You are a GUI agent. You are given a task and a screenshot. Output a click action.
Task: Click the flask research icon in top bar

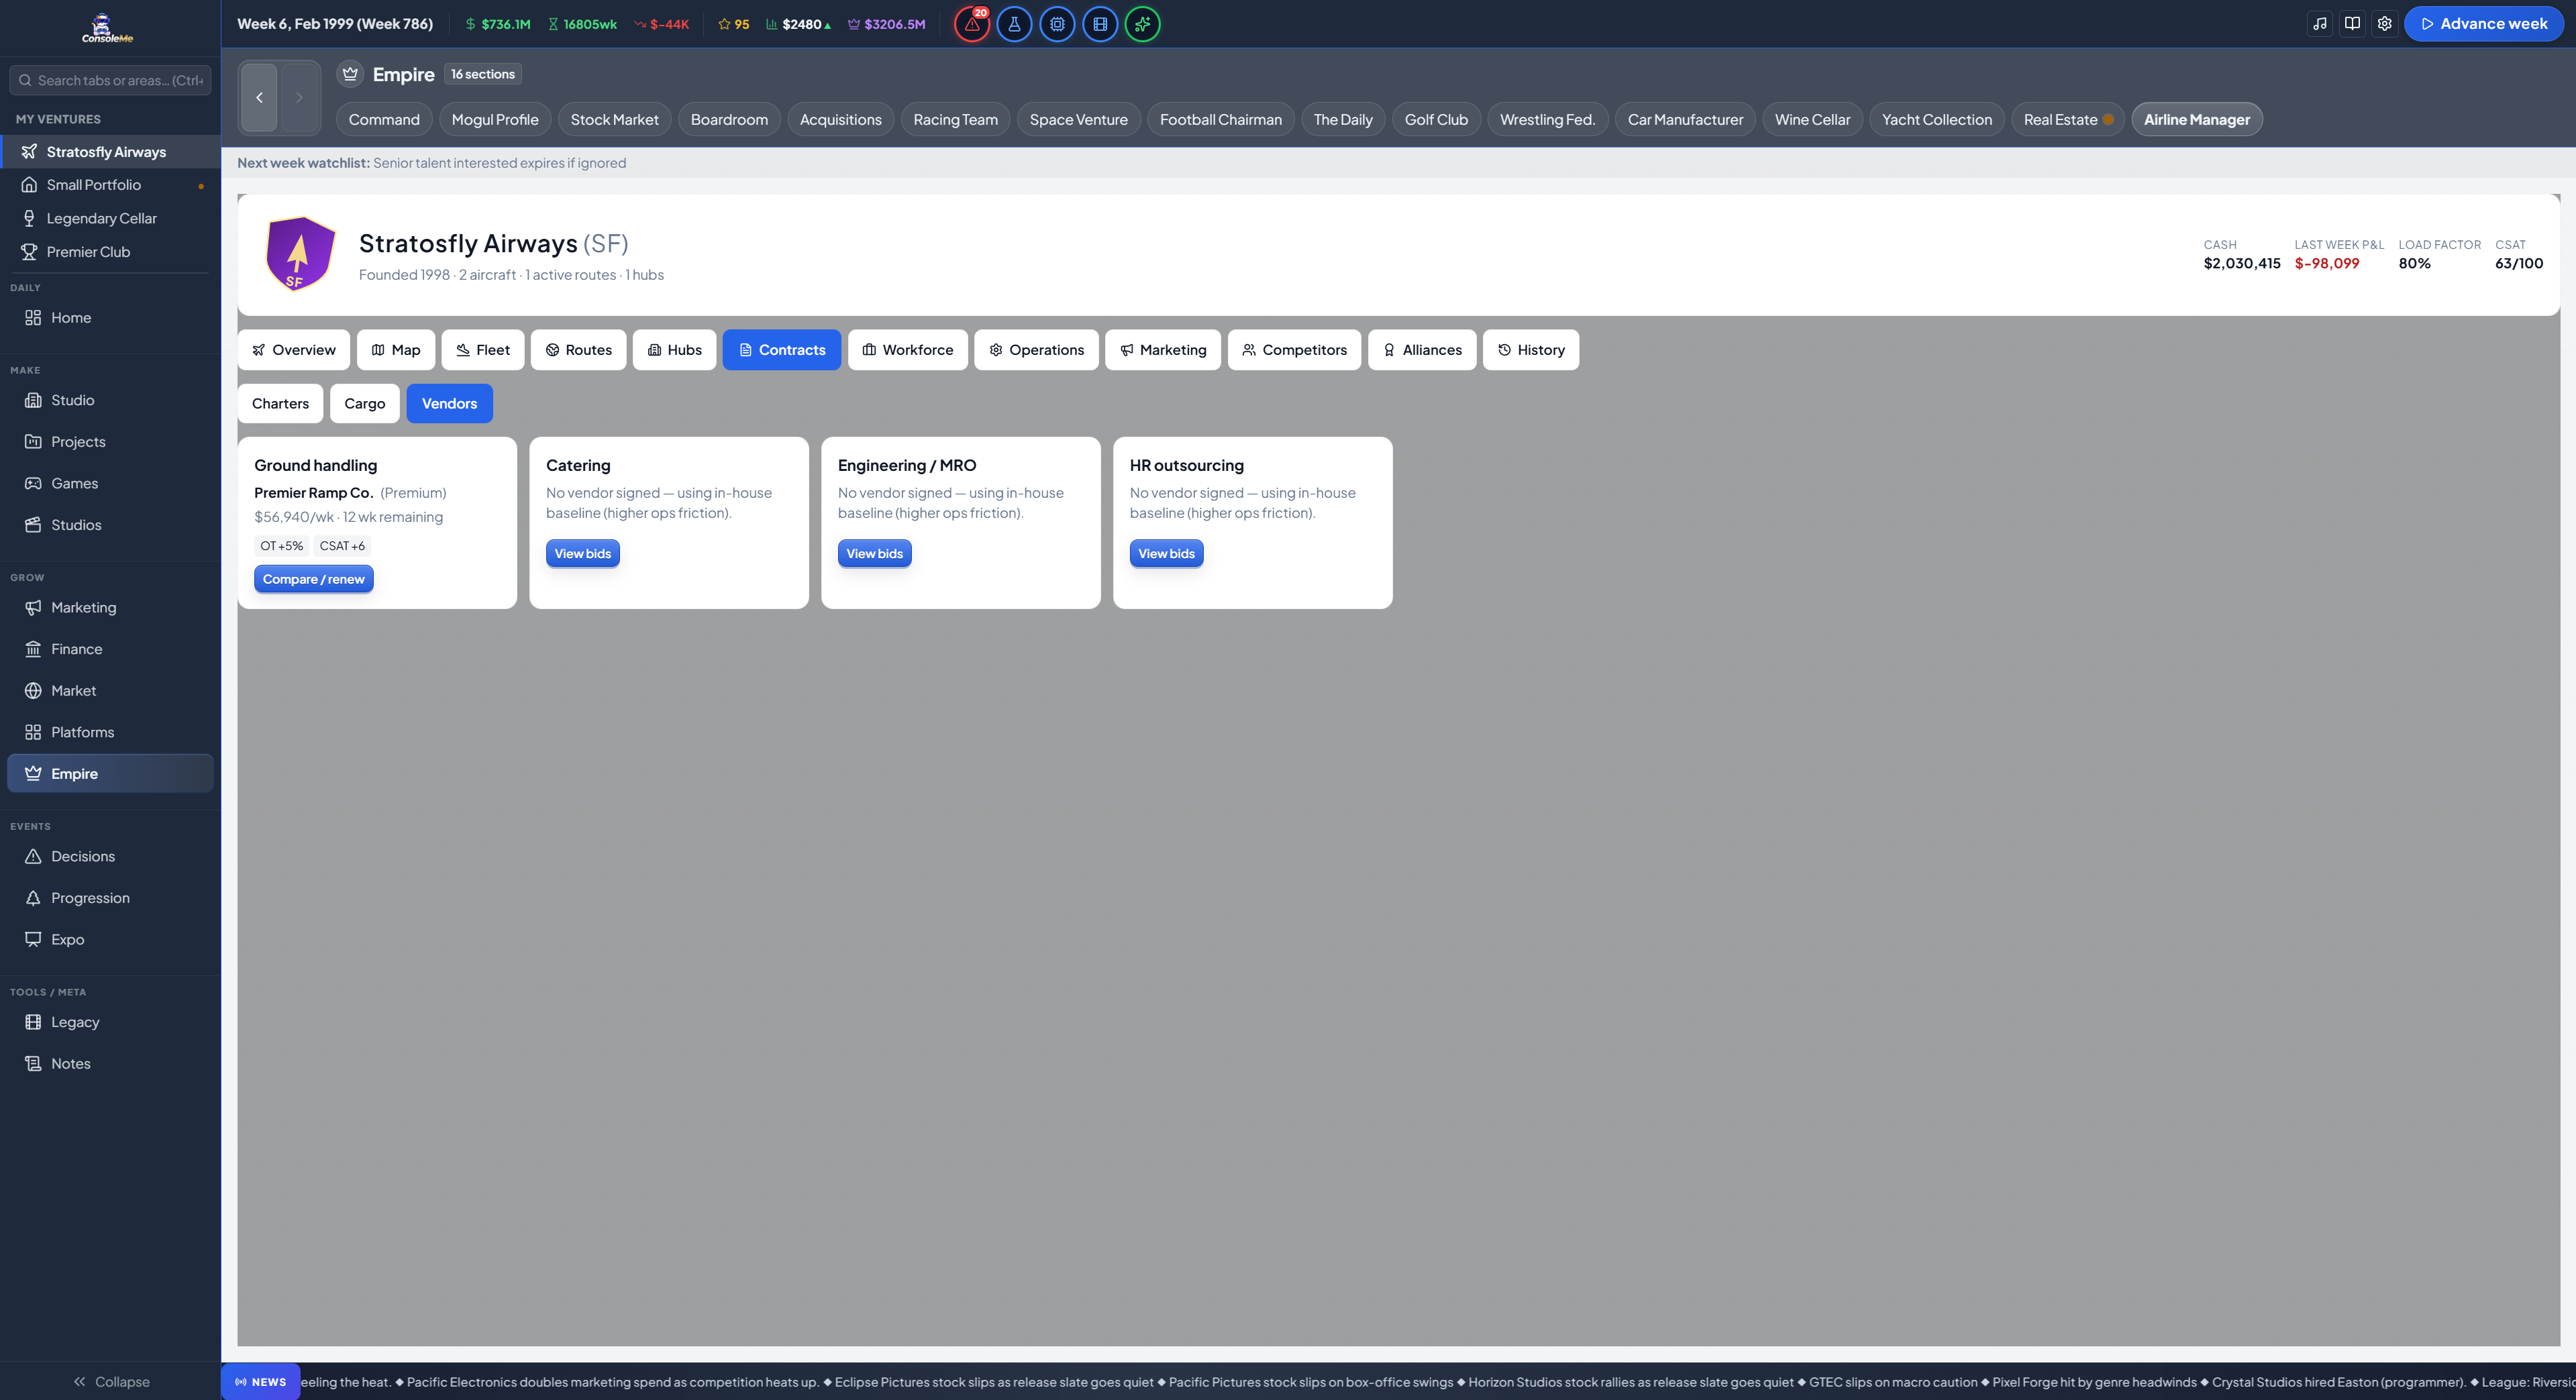(1014, 24)
